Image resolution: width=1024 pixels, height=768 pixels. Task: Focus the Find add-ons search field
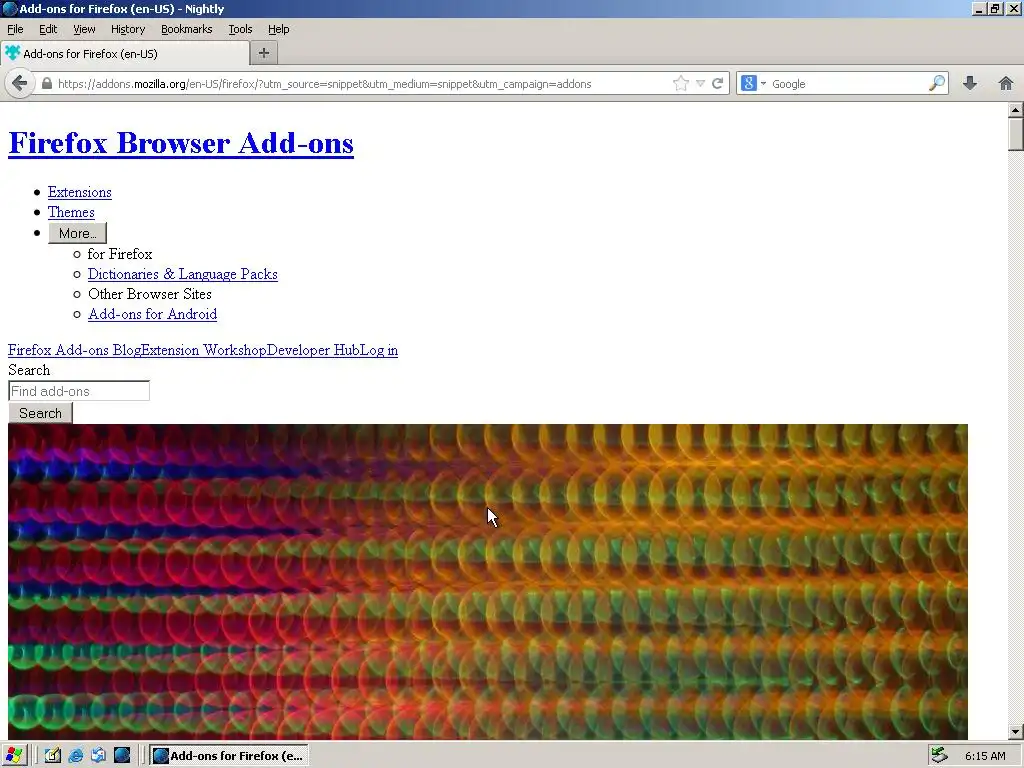click(79, 391)
